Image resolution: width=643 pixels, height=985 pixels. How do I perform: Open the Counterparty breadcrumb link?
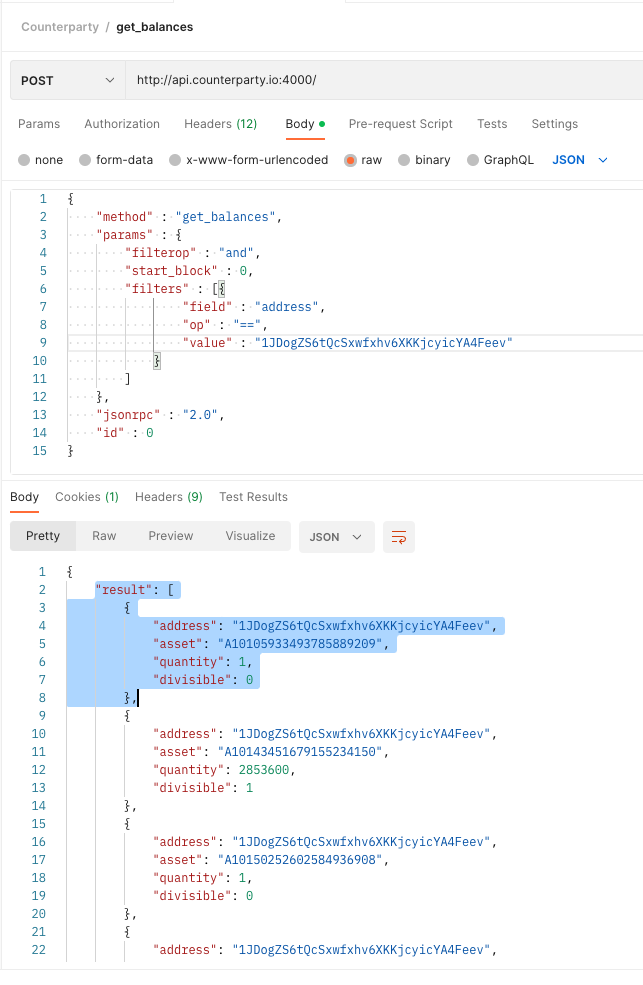[x=60, y=27]
